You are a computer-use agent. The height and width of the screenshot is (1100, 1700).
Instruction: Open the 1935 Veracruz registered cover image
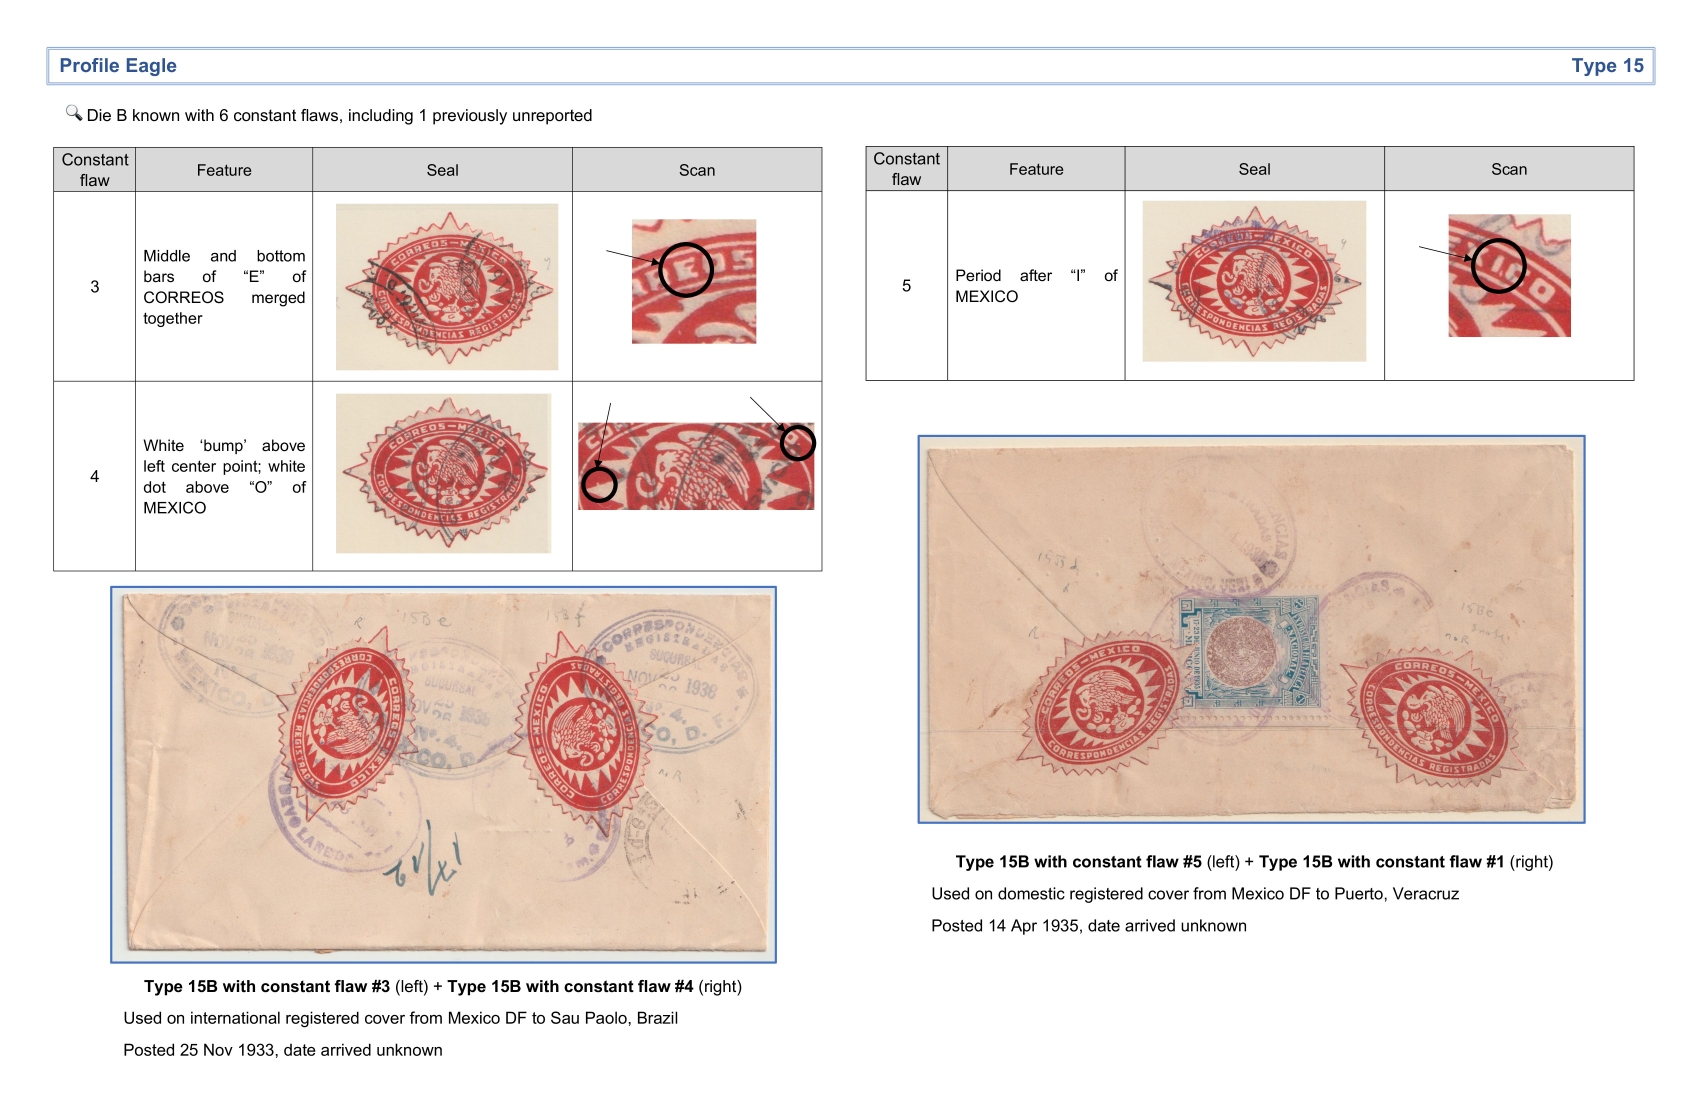click(1251, 630)
